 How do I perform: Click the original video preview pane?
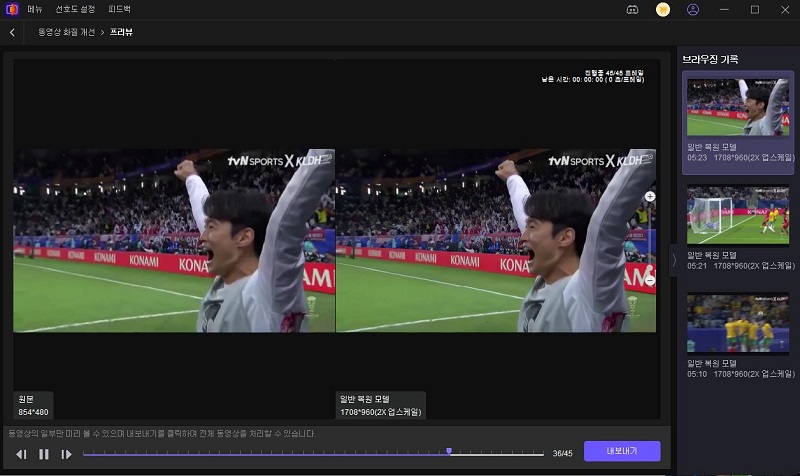174,240
